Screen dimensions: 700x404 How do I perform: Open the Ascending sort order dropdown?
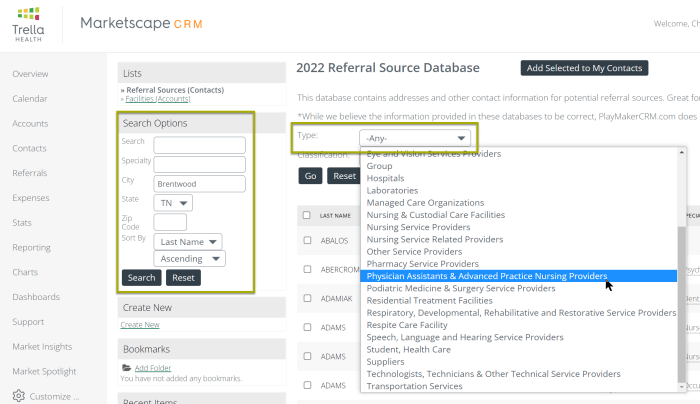[190, 259]
